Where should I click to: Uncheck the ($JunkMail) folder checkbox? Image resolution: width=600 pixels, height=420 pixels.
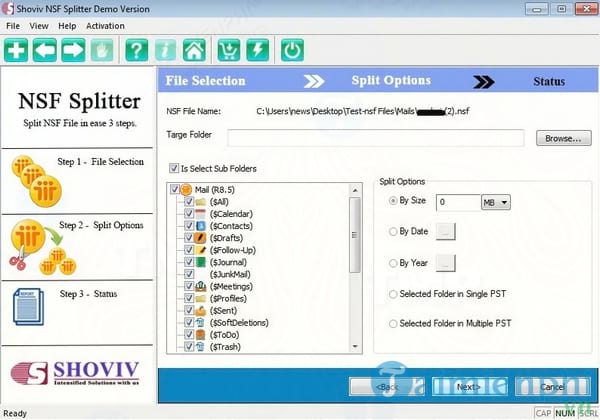click(189, 274)
